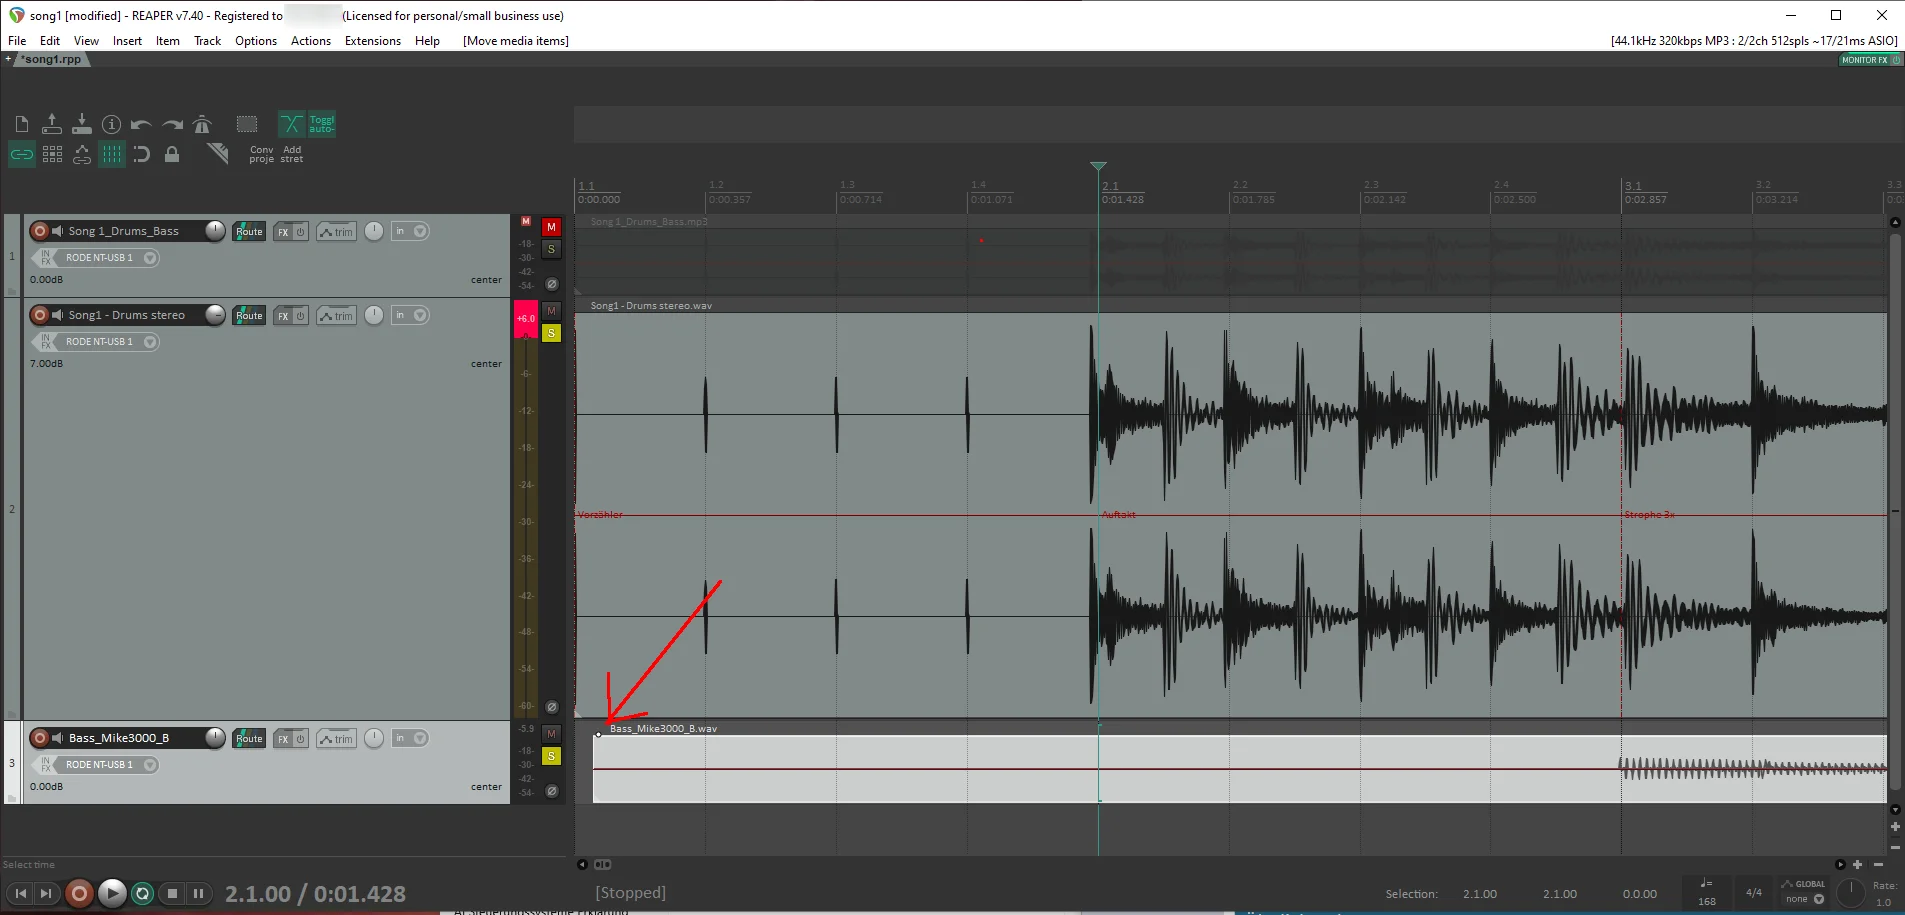Image resolution: width=1905 pixels, height=915 pixels.
Task: Click the Undo arrow in the toolbar
Action: point(141,124)
